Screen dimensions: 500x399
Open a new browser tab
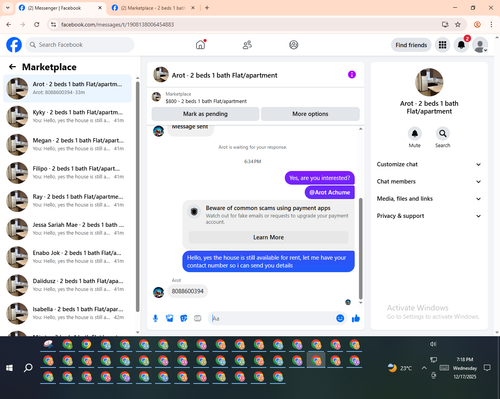click(x=207, y=8)
